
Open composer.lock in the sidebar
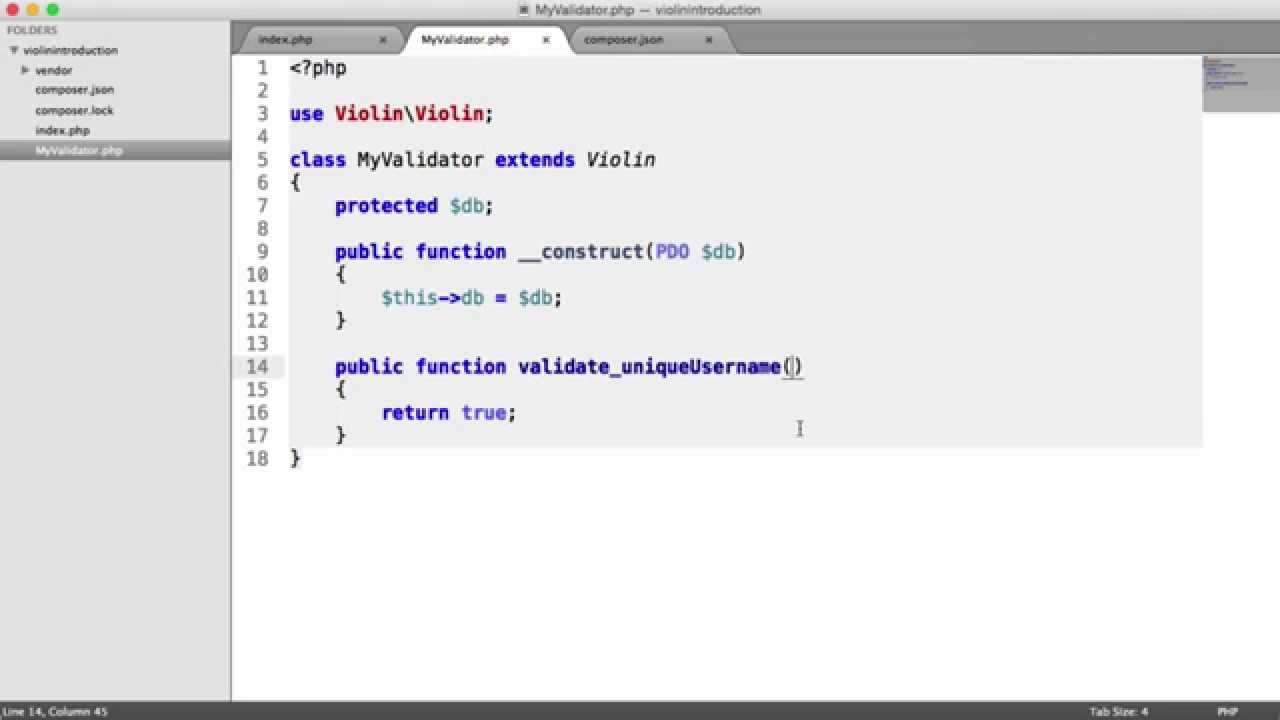pyautogui.click(x=74, y=110)
